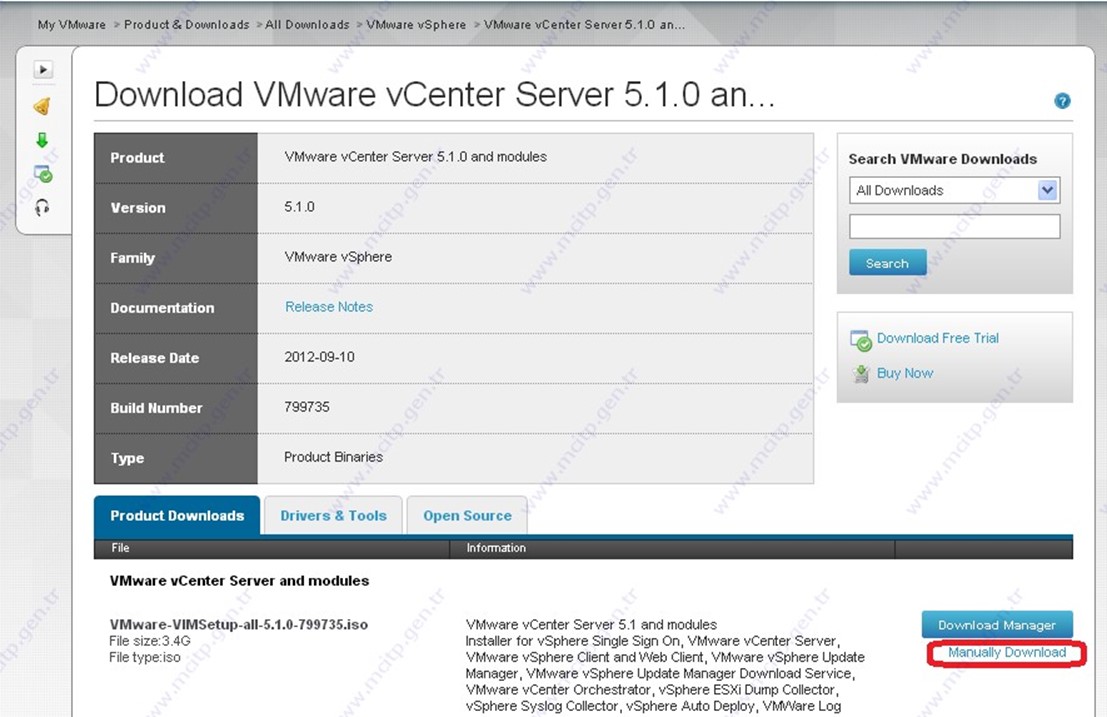The height and width of the screenshot is (717, 1107).
Task: Click the version value 5.1.0
Action: (299, 207)
